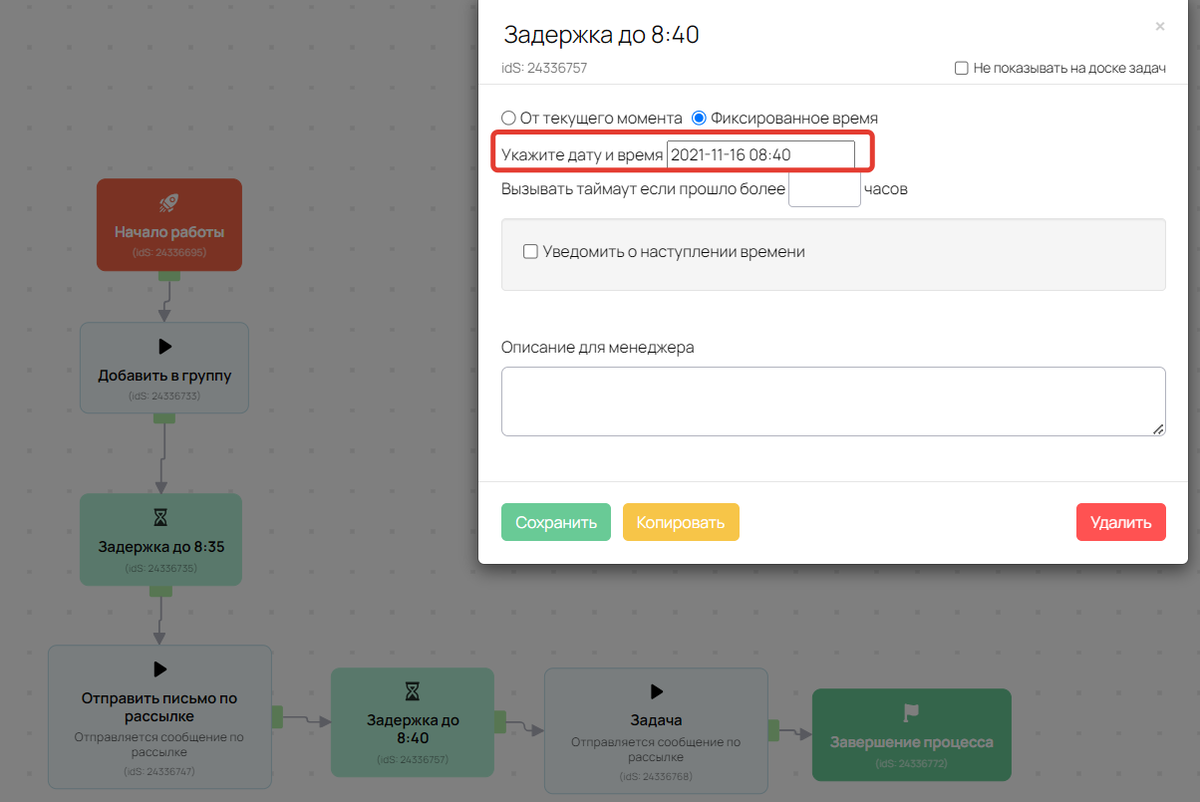Check Уведомить о наступлении времени
The width and height of the screenshot is (1200, 802).
pyautogui.click(x=530, y=251)
